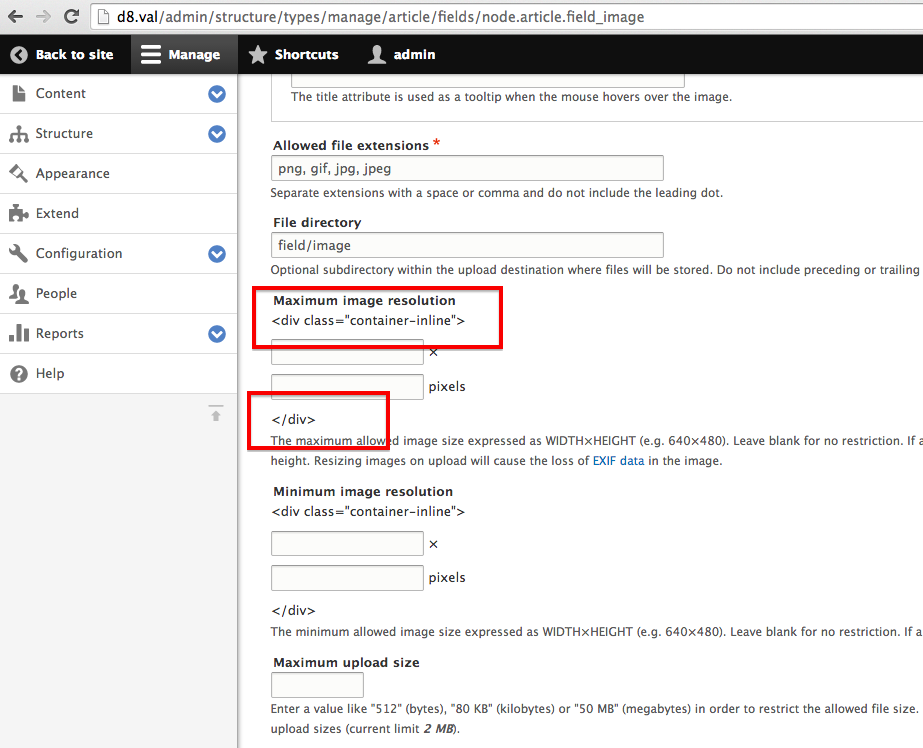Click the Structure hierarchy icon
This screenshot has width=923, height=748.
click(19, 134)
